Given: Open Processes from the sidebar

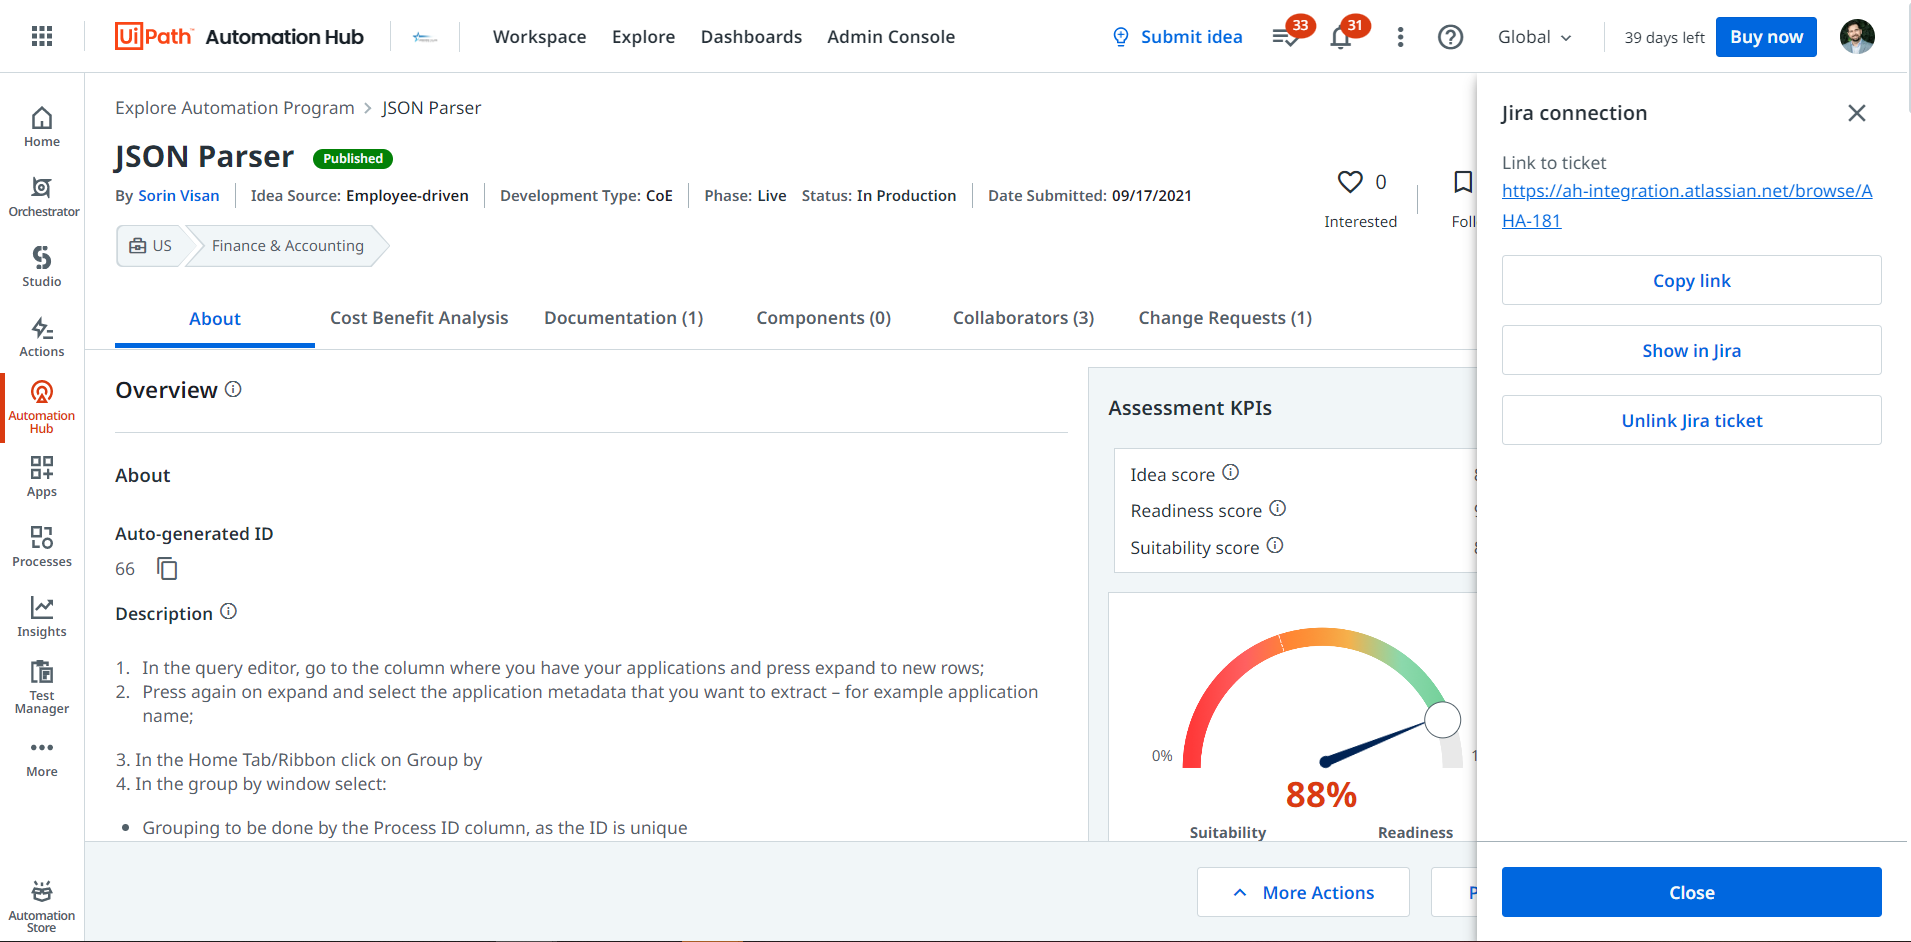Looking at the screenshot, I should (42, 547).
